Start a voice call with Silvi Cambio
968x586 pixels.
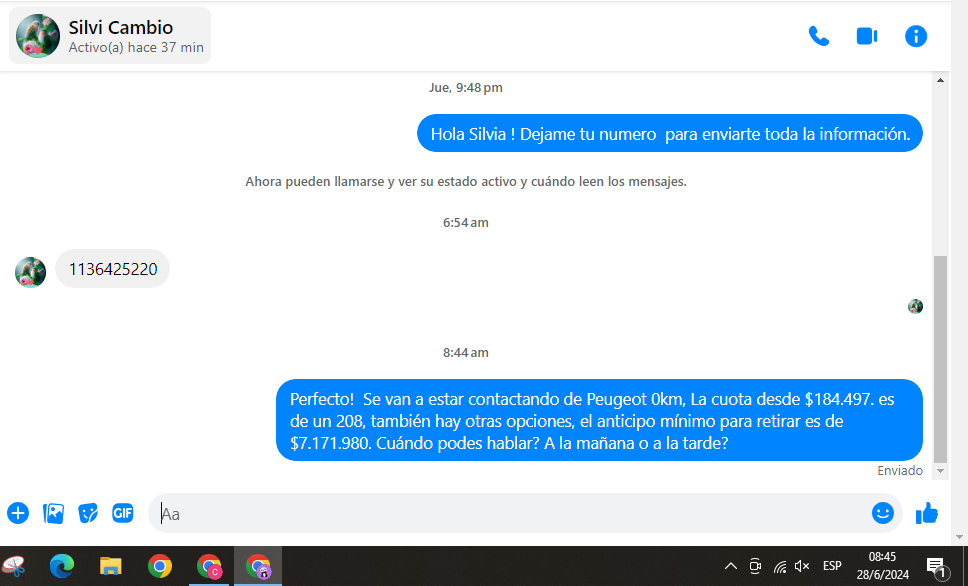[818, 36]
